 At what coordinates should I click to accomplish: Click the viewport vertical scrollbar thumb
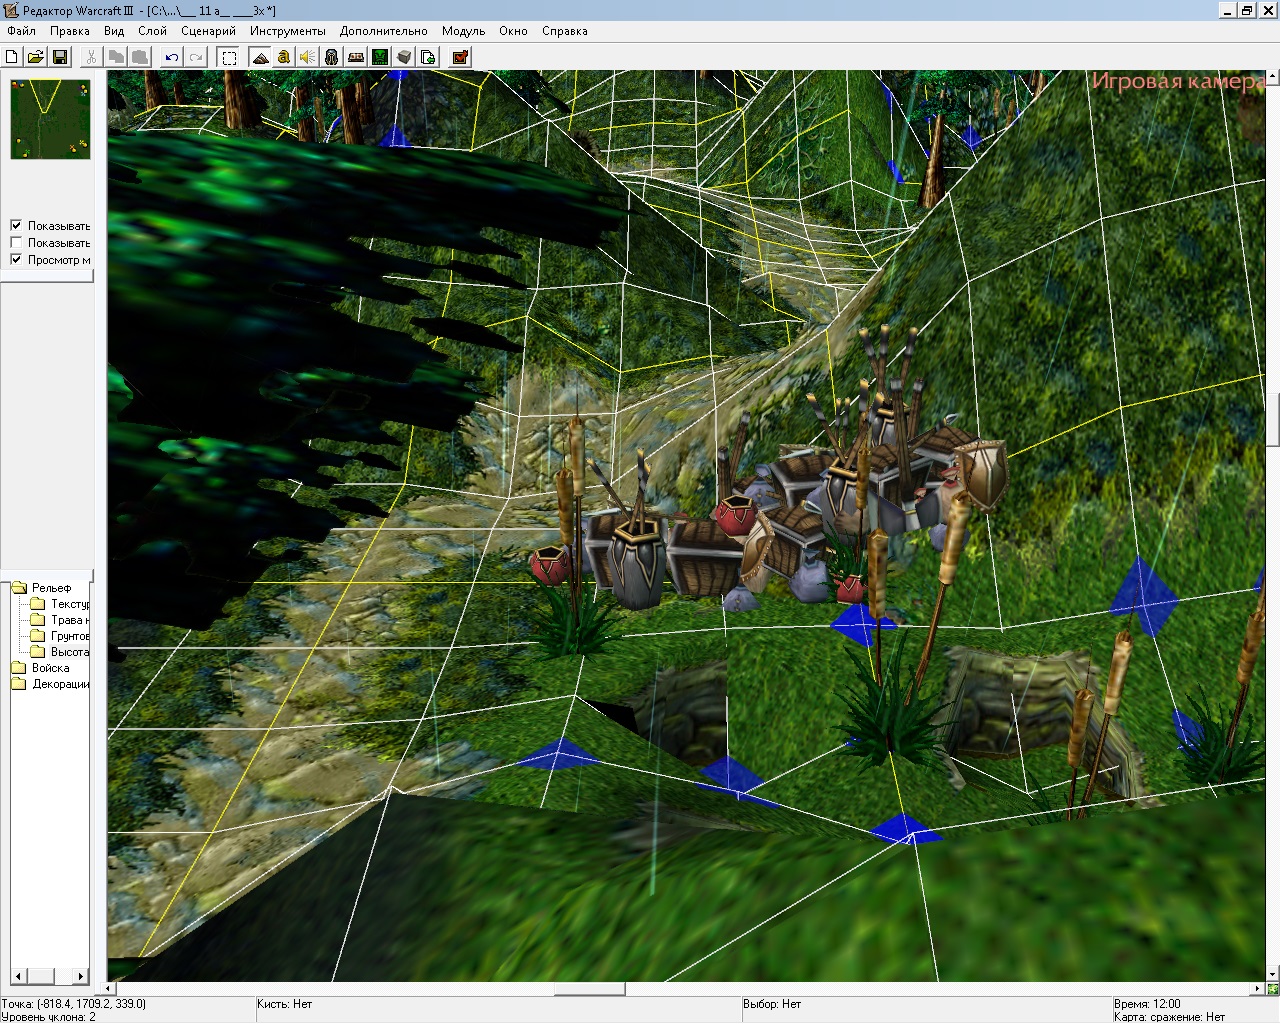(x=1272, y=421)
